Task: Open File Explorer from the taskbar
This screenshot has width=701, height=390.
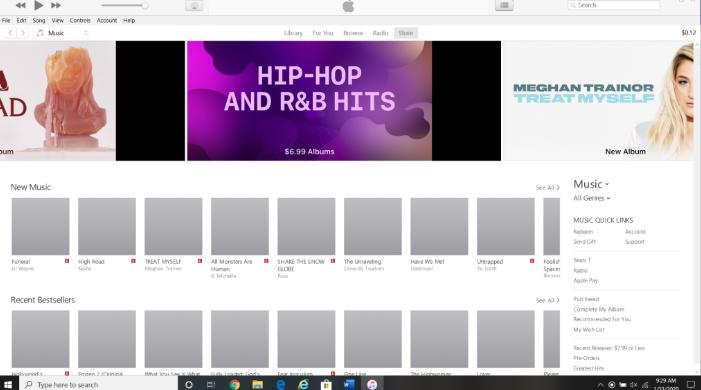Action: coord(257,384)
